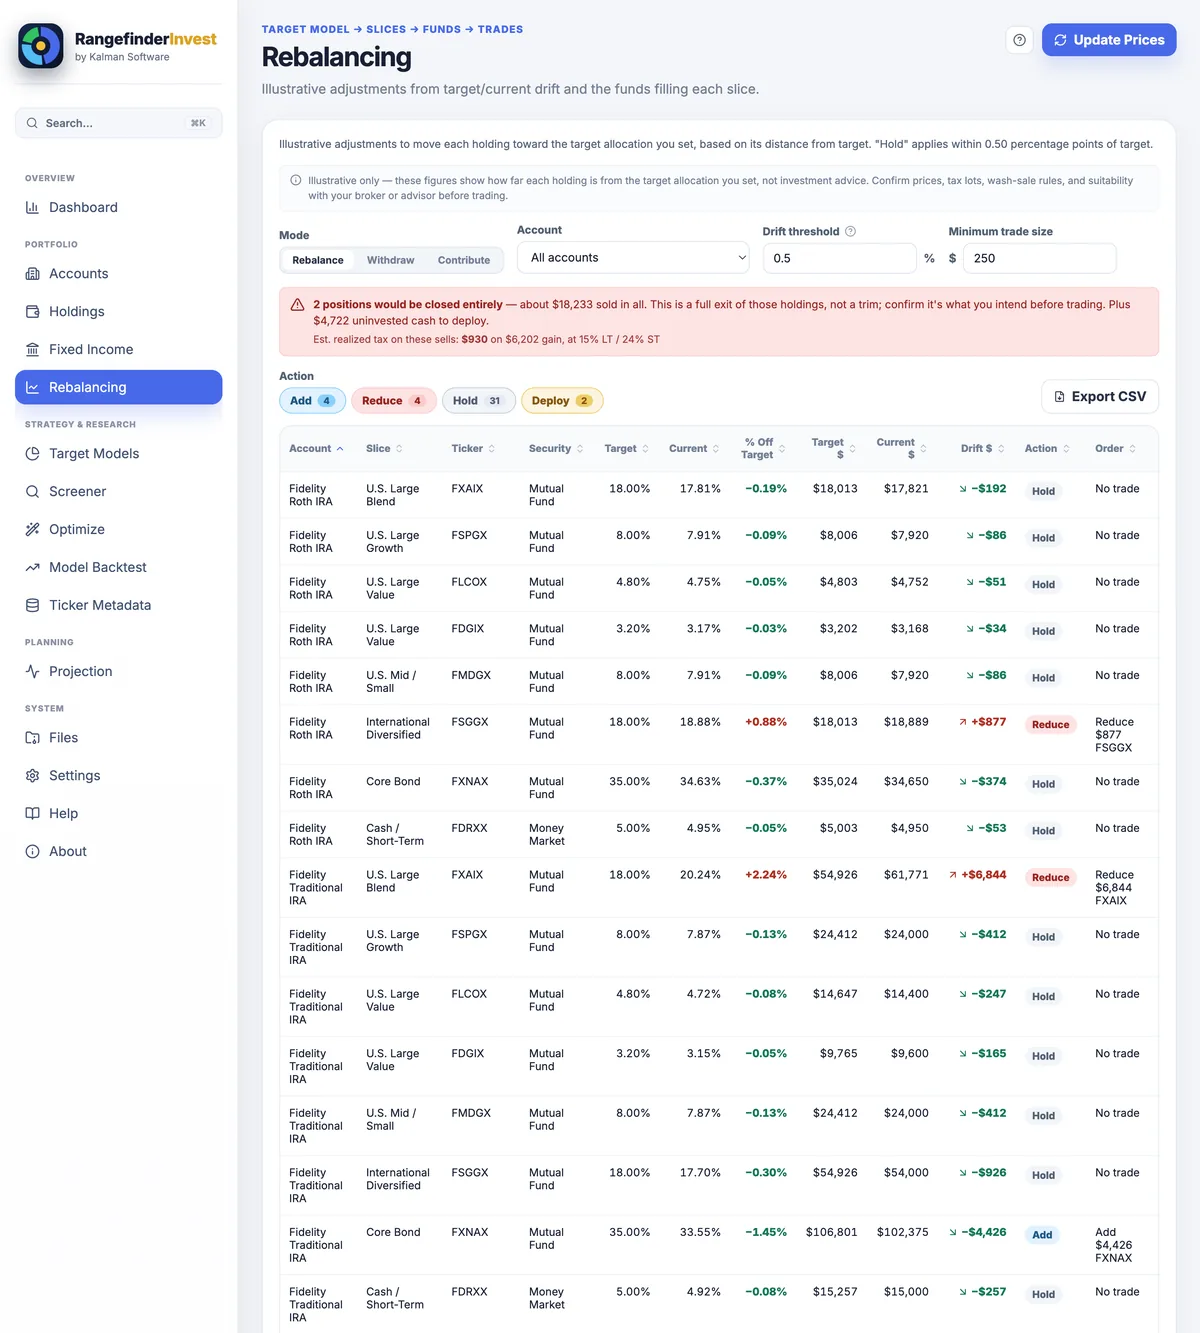Image resolution: width=1200 pixels, height=1333 pixels.
Task: Sort table by Drift $ column
Action: coord(983,449)
